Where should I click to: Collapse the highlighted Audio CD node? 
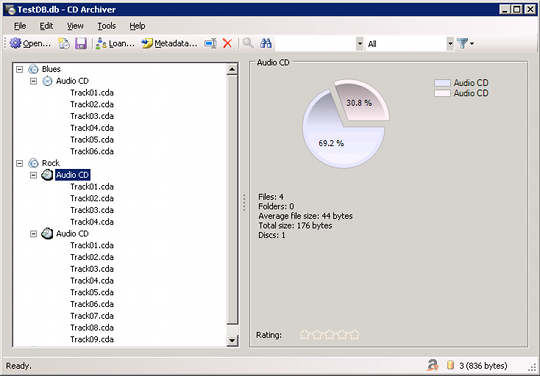click(33, 175)
